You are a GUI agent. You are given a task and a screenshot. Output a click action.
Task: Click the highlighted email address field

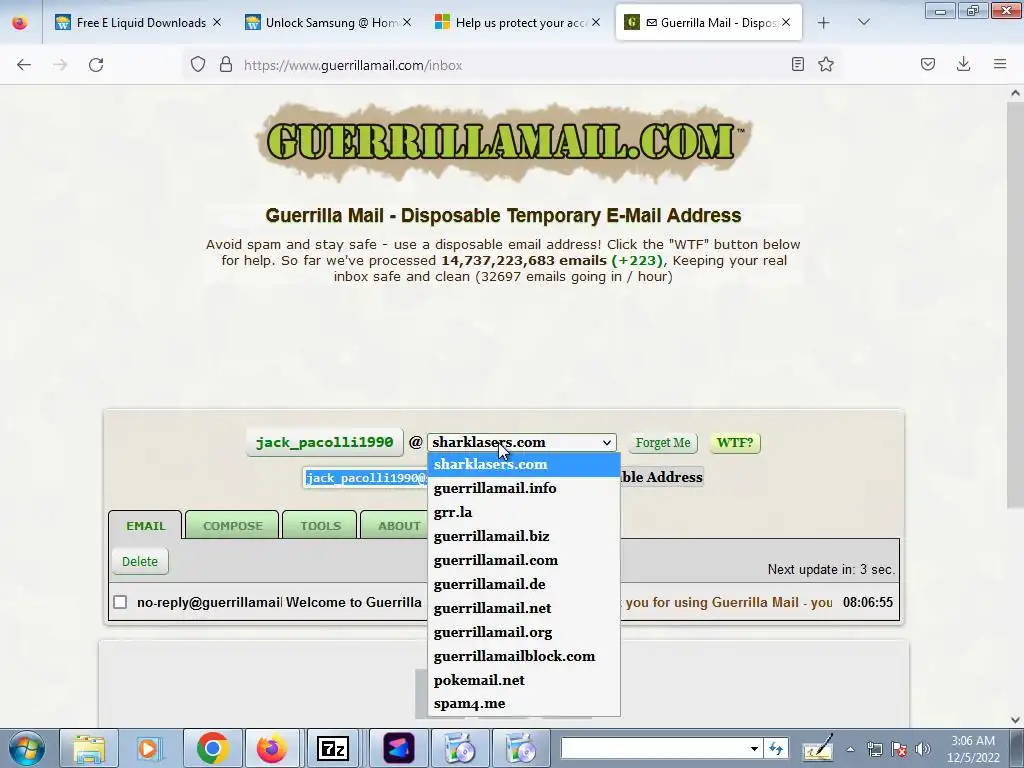coord(366,478)
